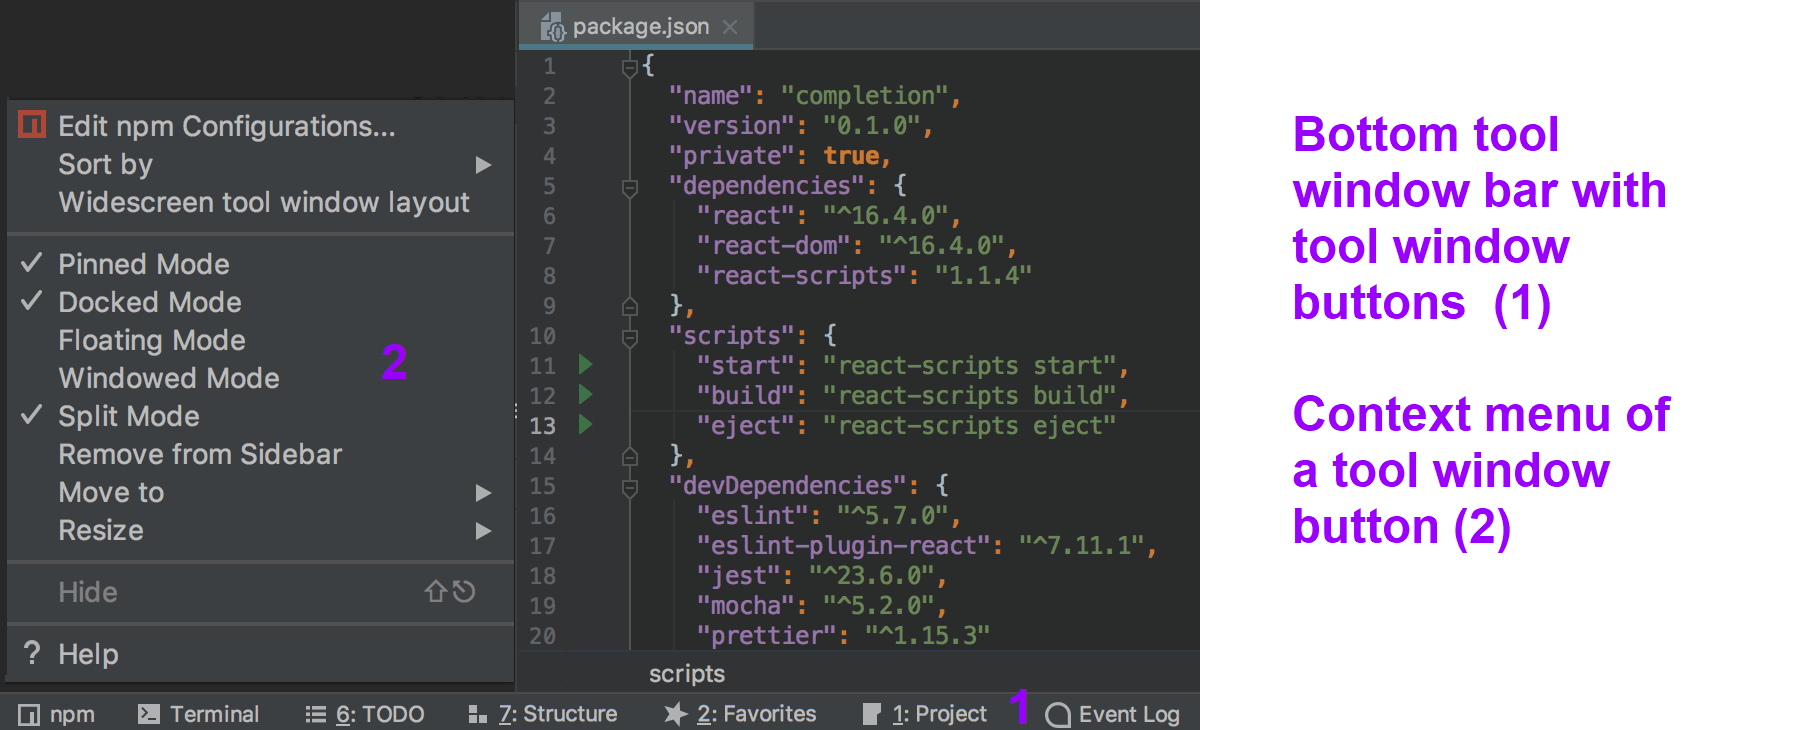Run the "build" script gutter arrow

(586, 395)
